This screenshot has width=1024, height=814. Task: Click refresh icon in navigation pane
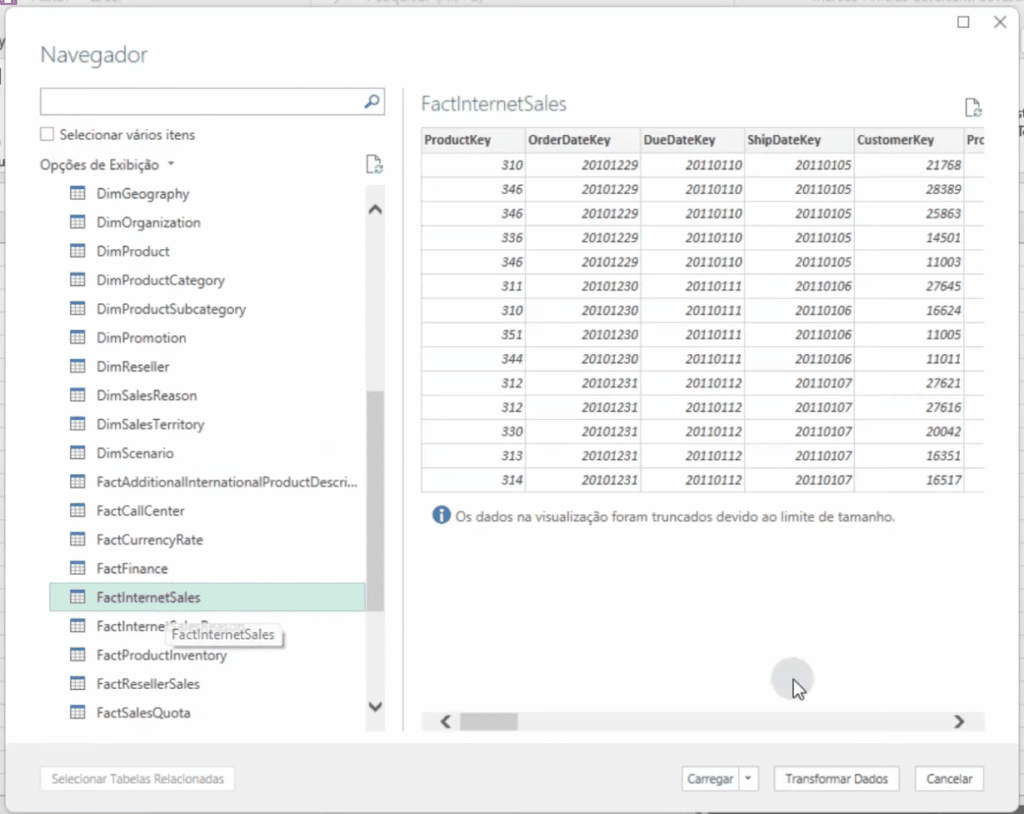point(374,165)
